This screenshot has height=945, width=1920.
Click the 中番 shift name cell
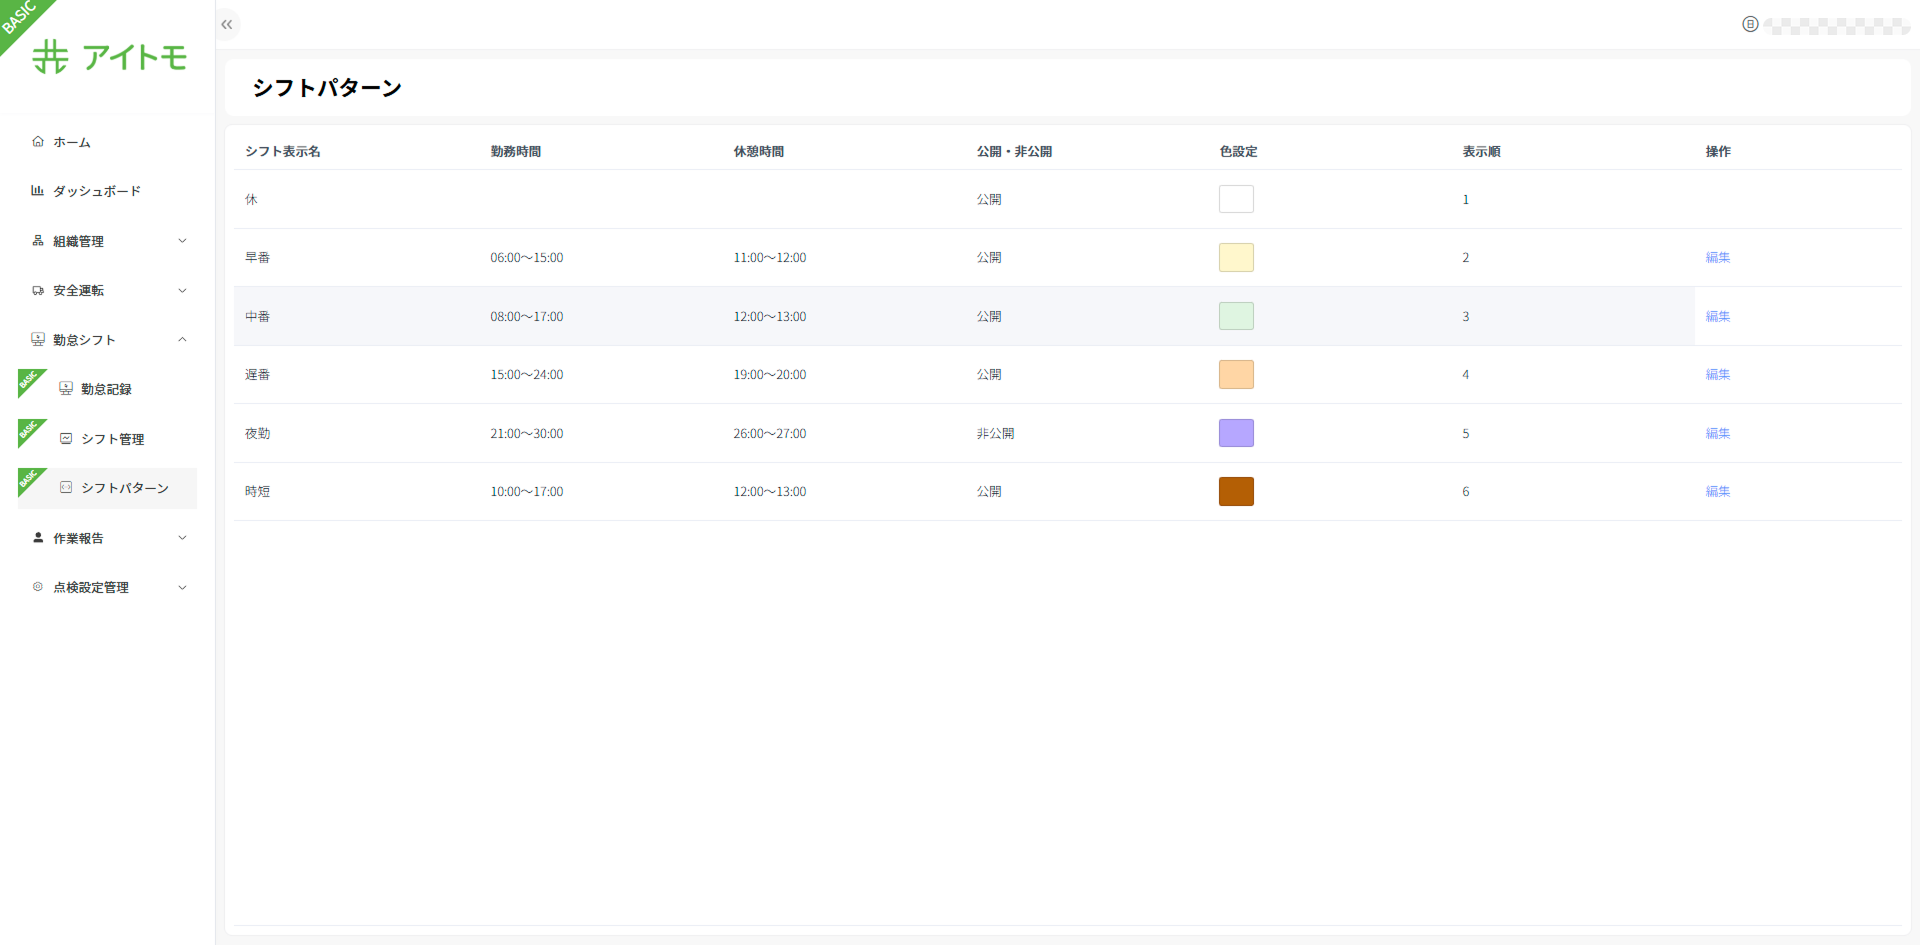coord(258,317)
